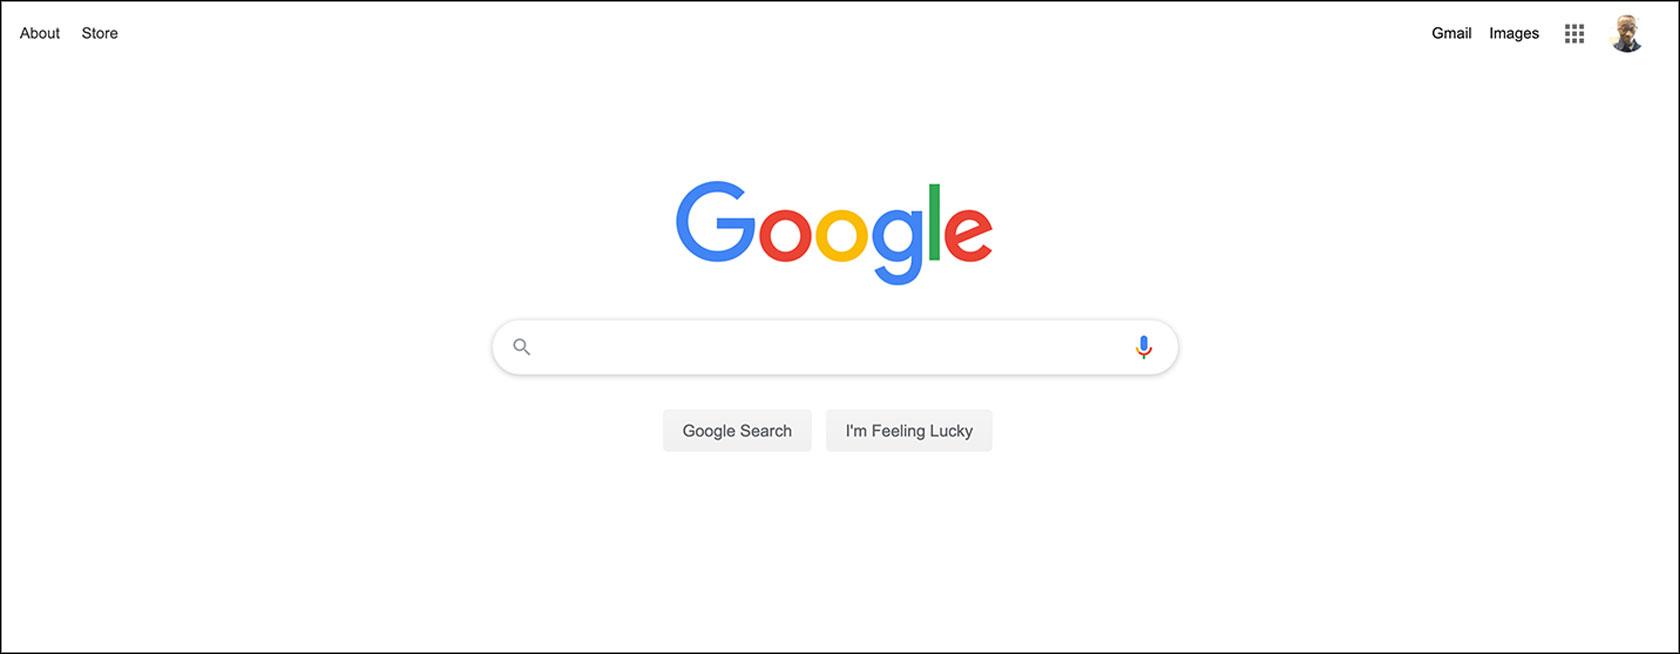Screen dimensions: 1680x654
Task: Click the green letter l in logo
Action: [x=934, y=222]
